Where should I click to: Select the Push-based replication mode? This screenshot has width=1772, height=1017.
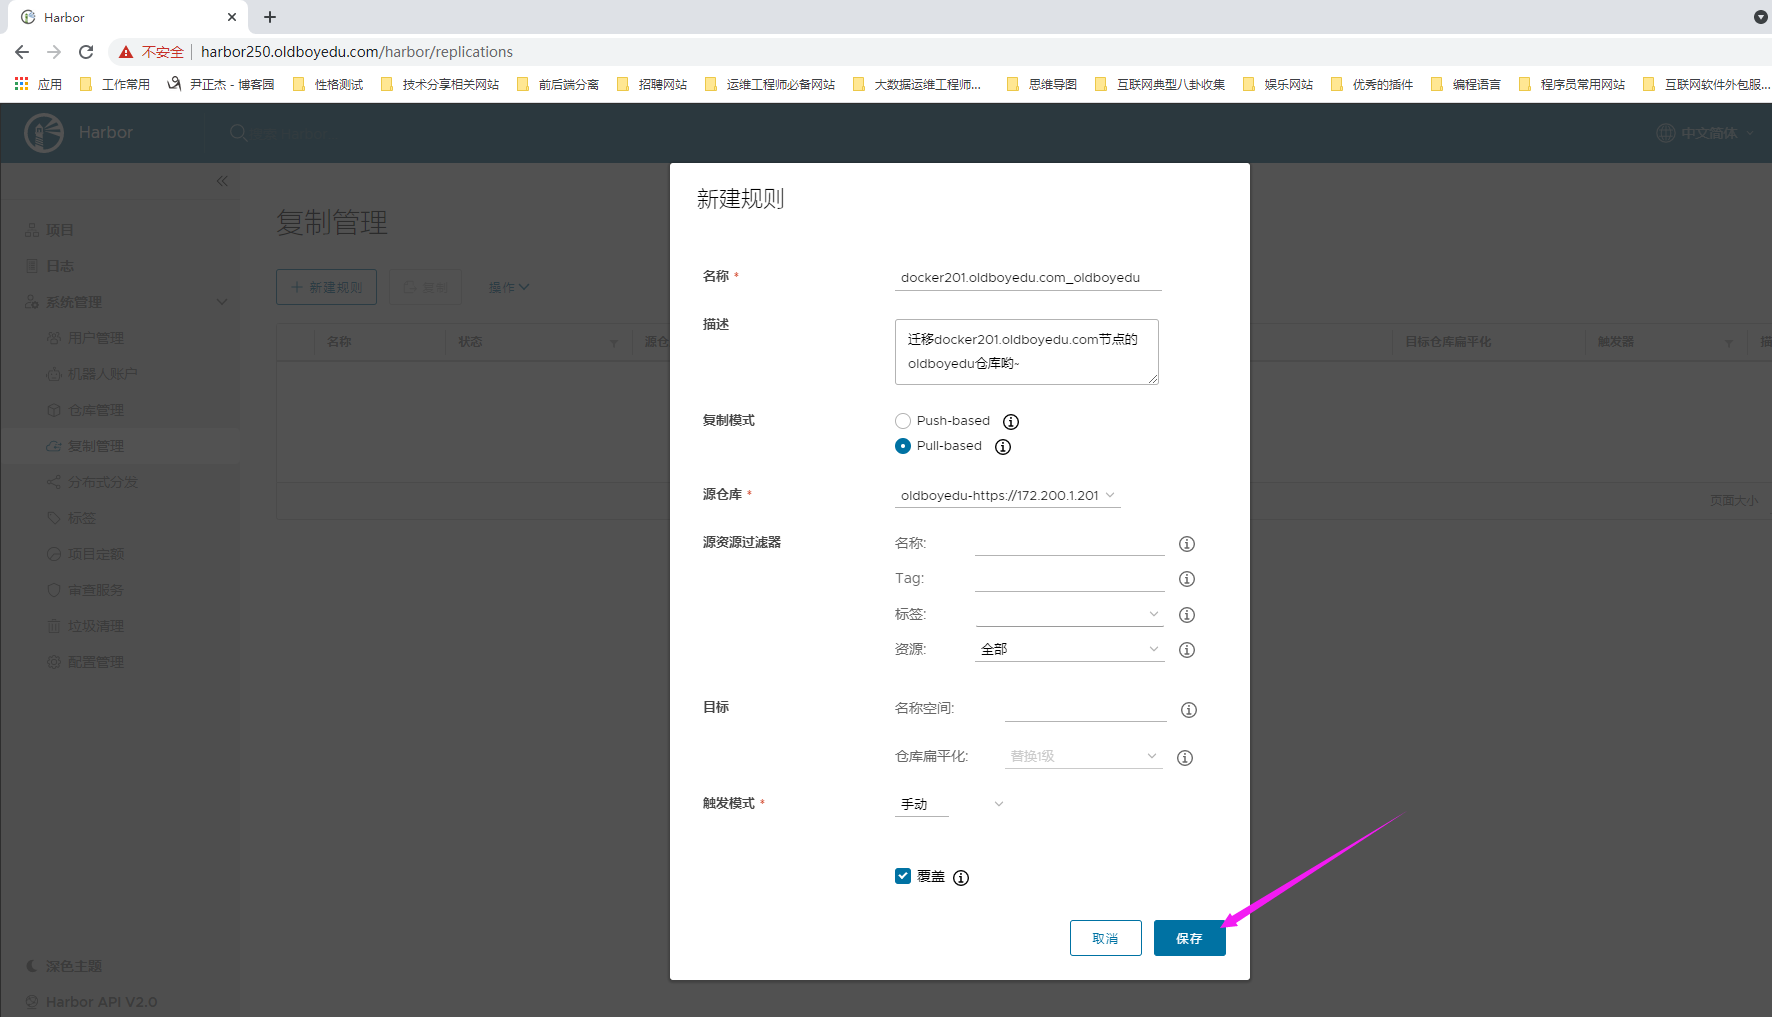pos(903,421)
